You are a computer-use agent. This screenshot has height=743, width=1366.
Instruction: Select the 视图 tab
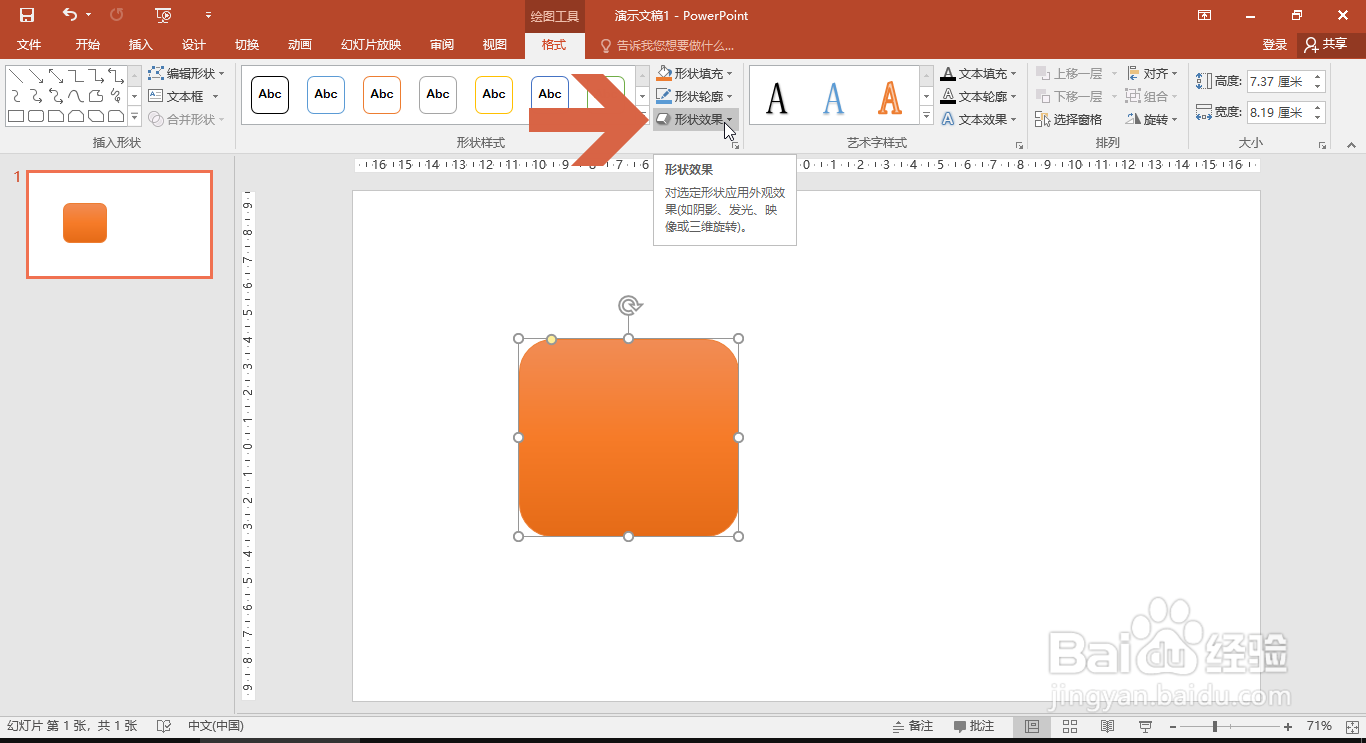coord(495,45)
